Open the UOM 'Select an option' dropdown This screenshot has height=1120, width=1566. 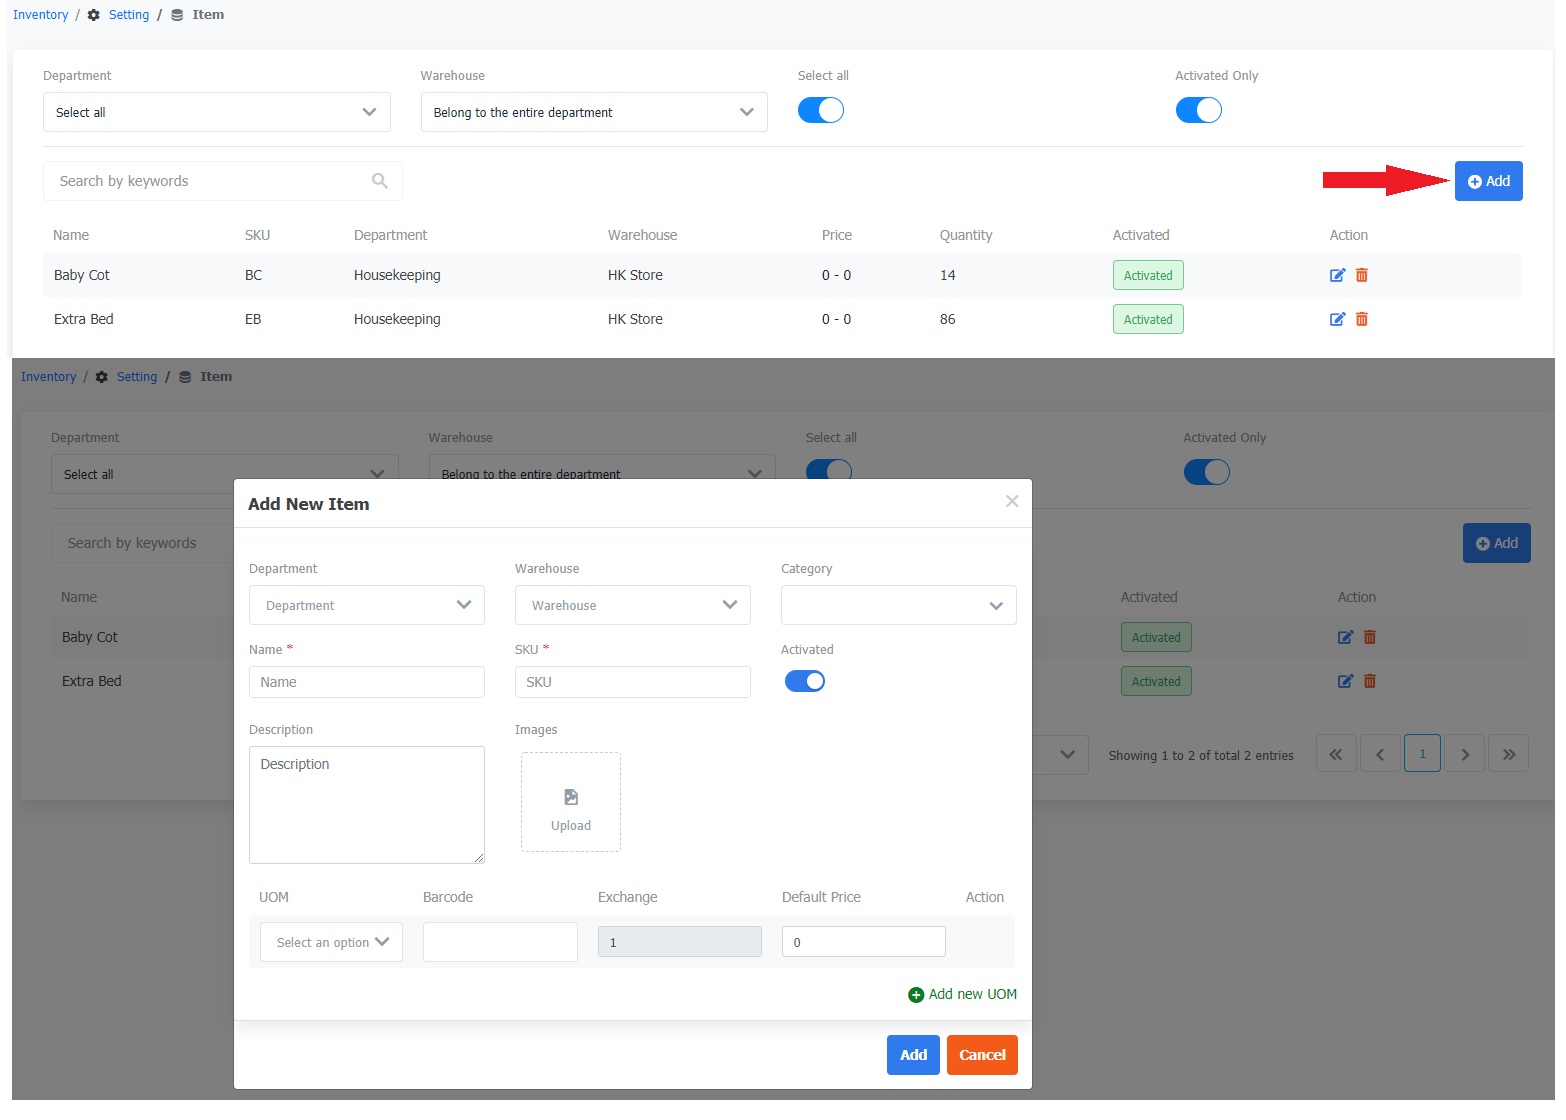(x=331, y=942)
